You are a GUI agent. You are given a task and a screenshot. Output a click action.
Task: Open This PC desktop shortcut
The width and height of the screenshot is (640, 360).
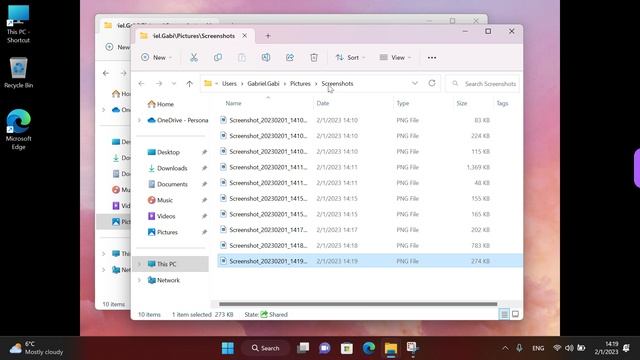(18, 24)
